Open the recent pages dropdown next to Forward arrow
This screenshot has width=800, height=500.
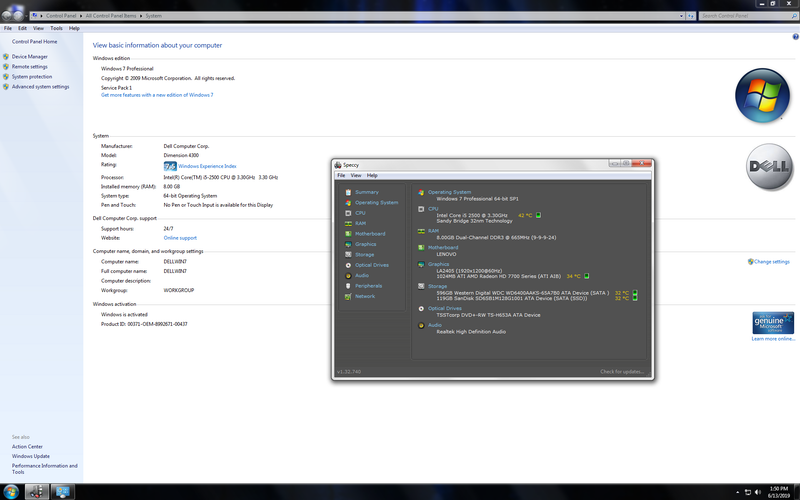(26, 16)
